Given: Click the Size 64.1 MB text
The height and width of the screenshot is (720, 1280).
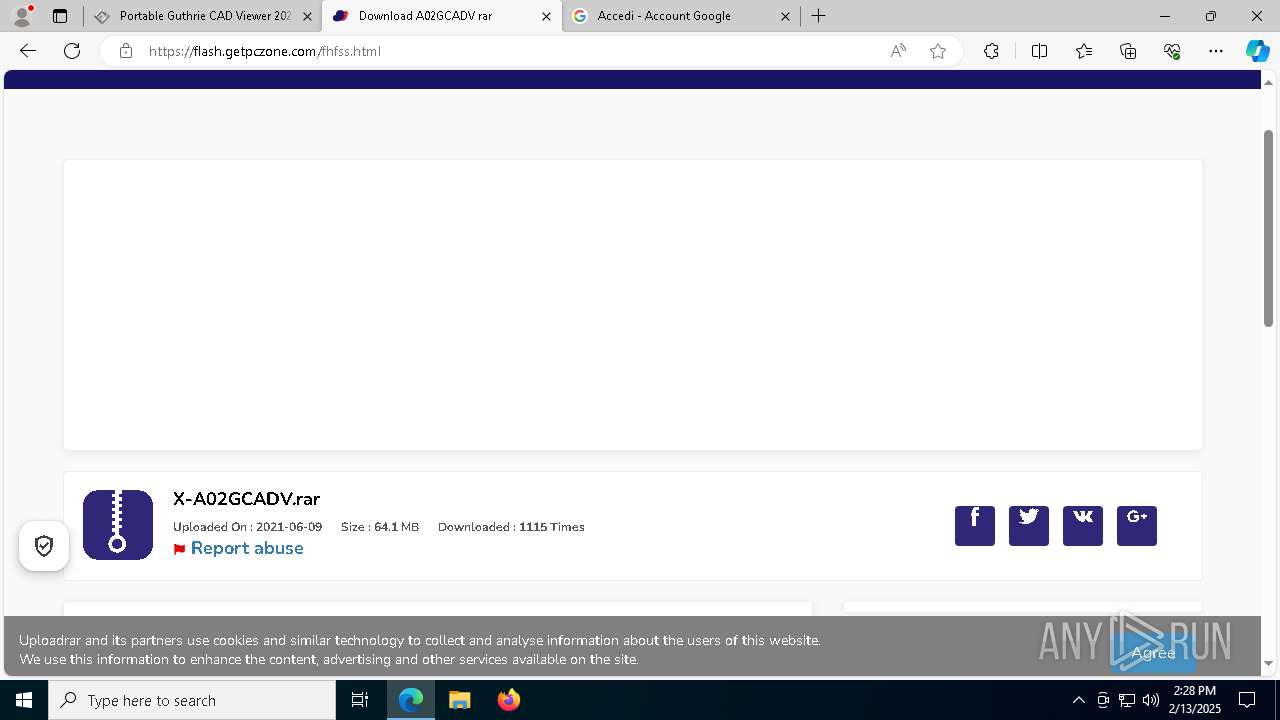Looking at the screenshot, I should click(x=380, y=527).
